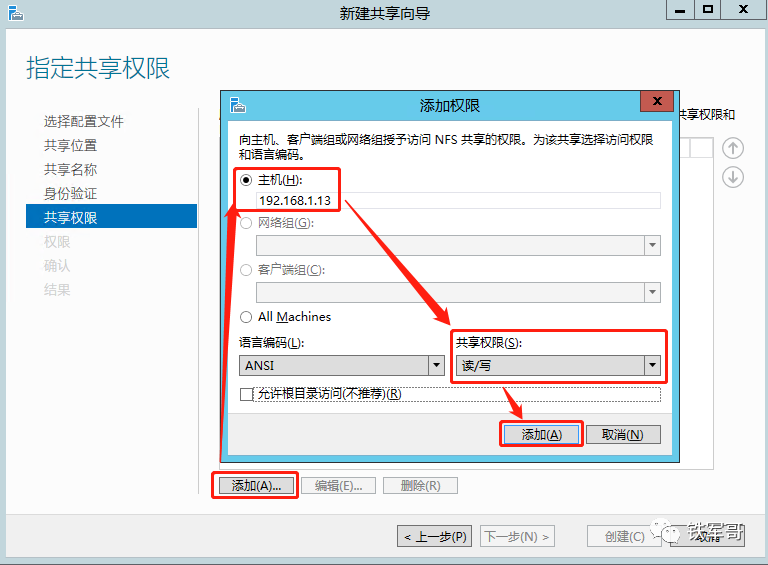Select the Host radio button
Image resolution: width=768 pixels, height=565 pixels.
click(247, 179)
